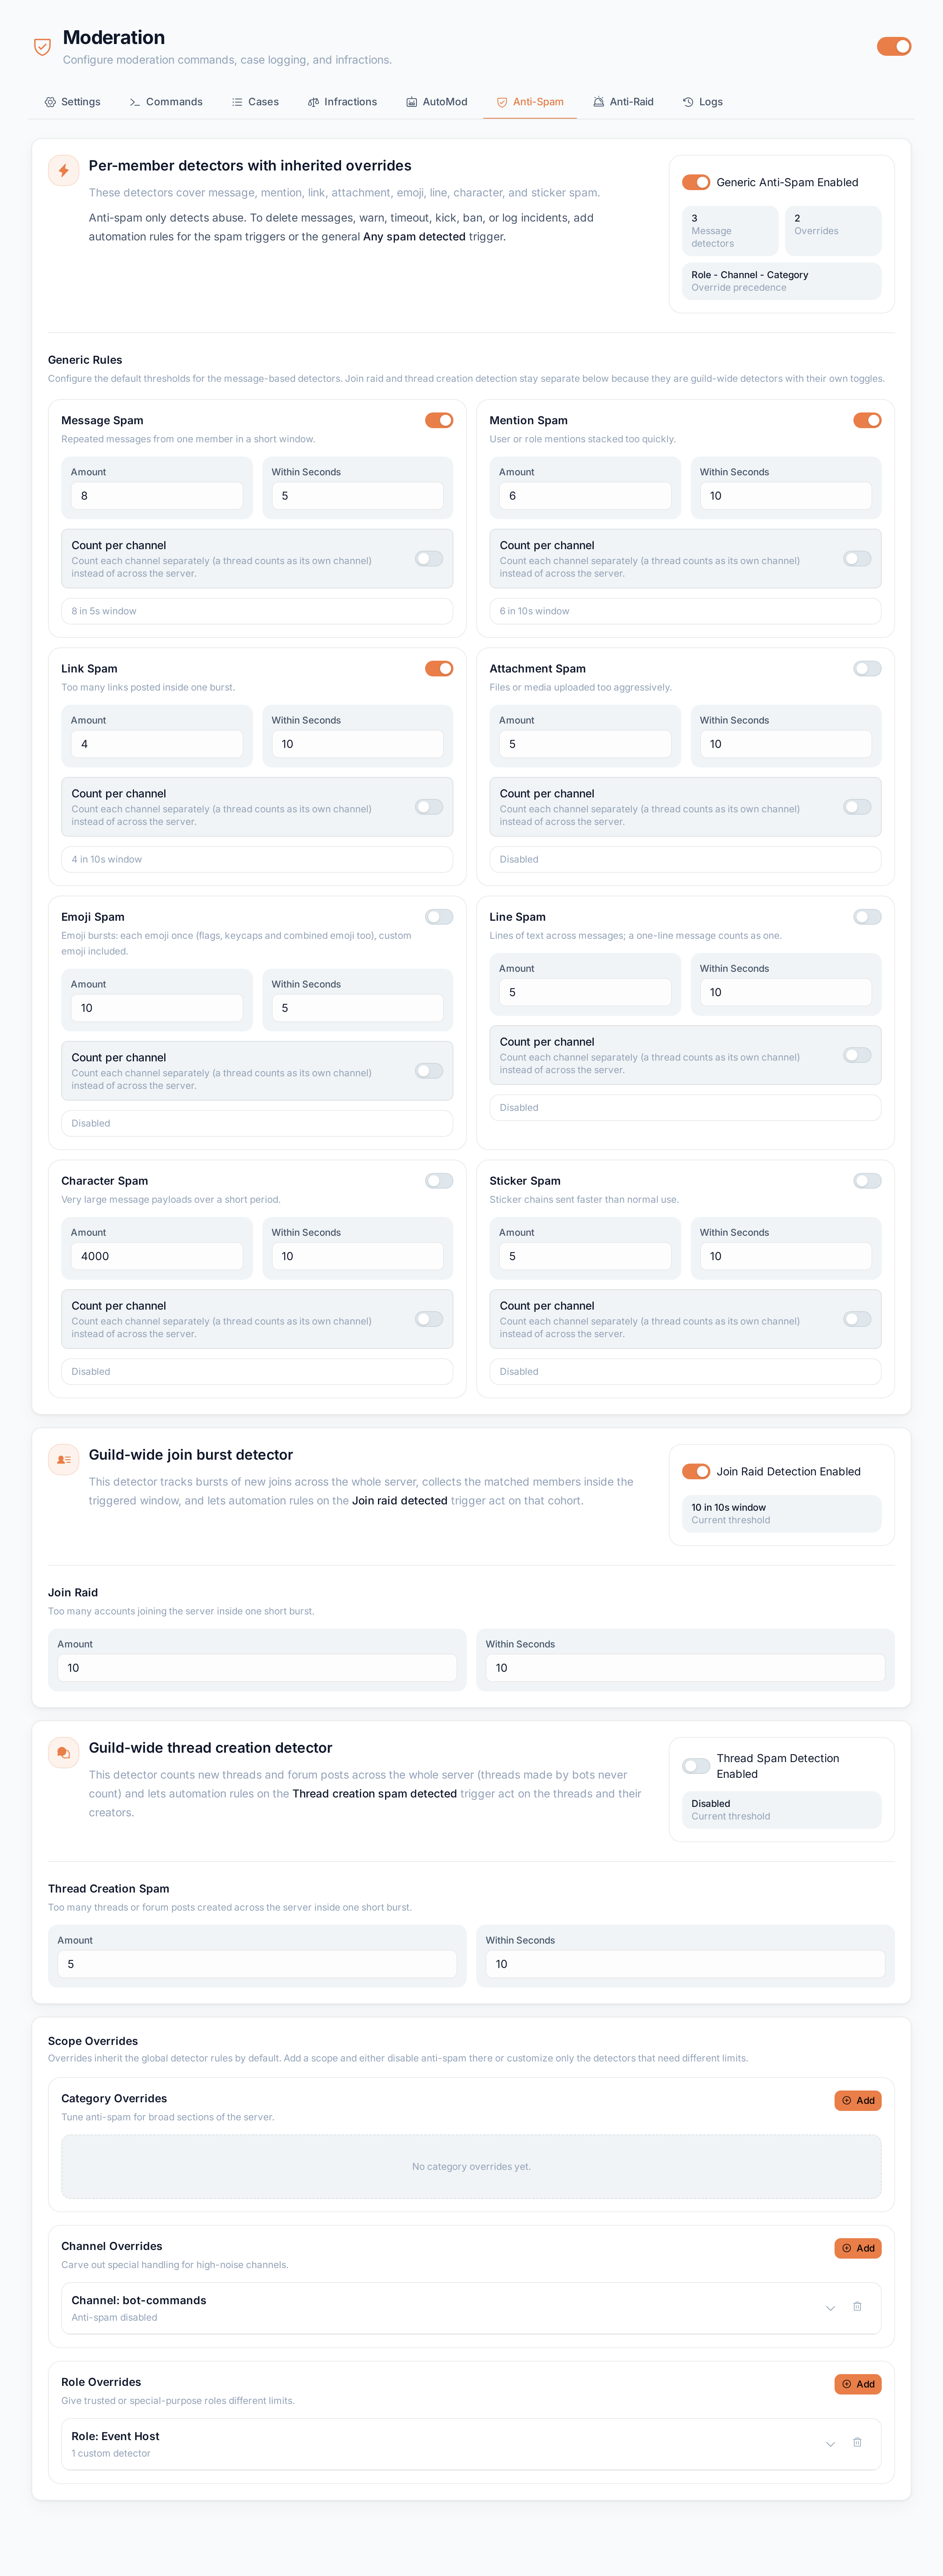Viewport: 943px width, 2576px height.
Task: Turn off Mention Spam detector
Action: [x=867, y=420]
